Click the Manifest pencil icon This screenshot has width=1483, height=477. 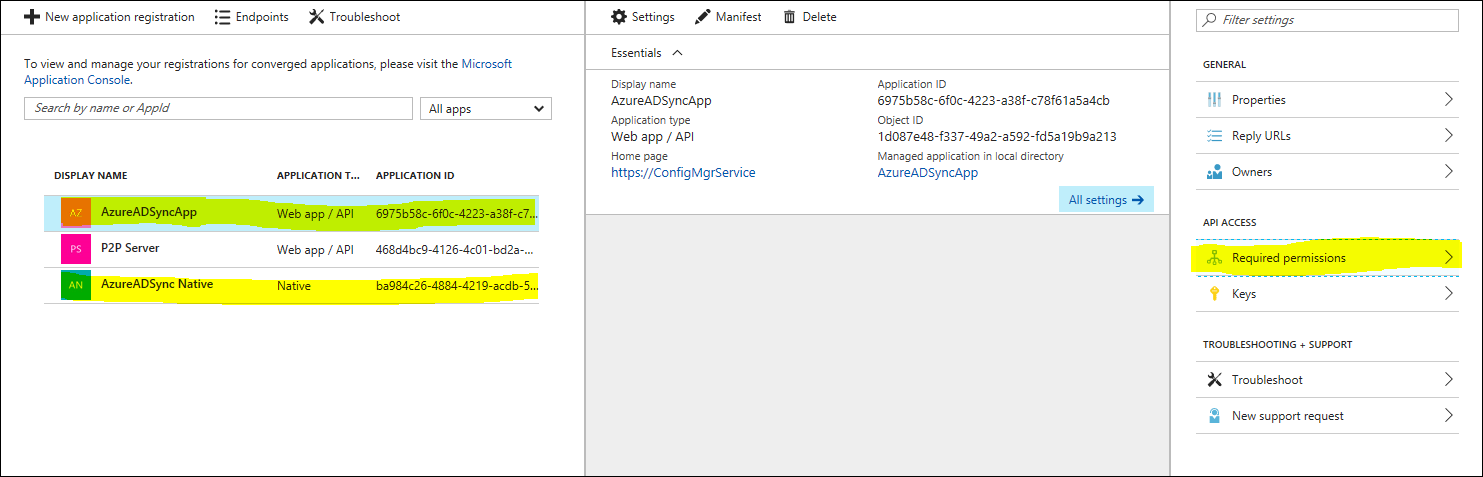tap(702, 17)
